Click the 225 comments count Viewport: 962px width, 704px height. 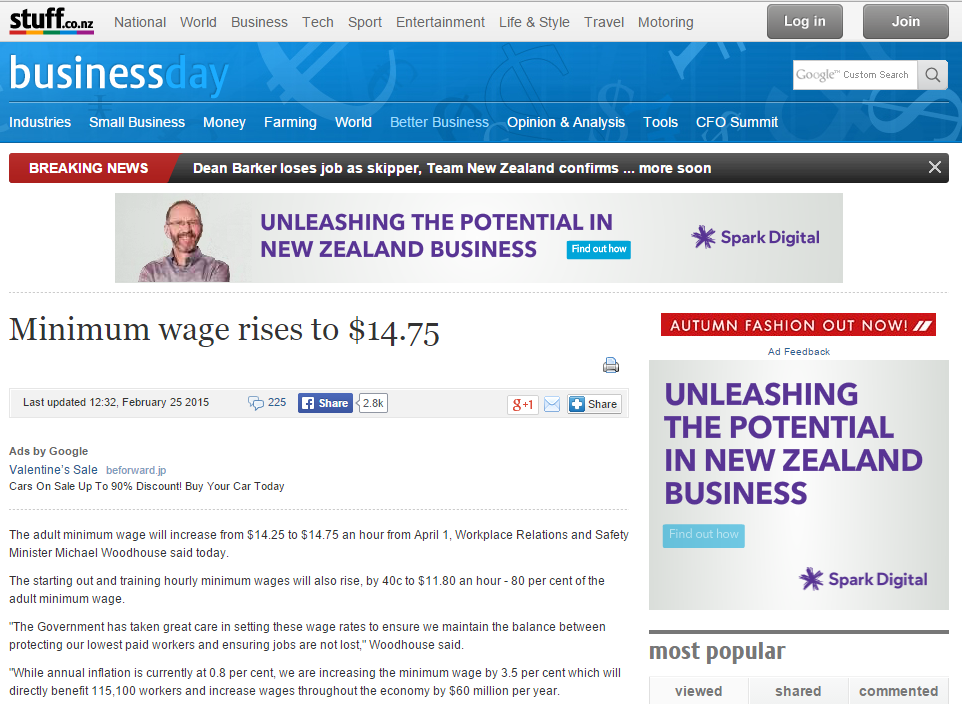[x=277, y=403]
